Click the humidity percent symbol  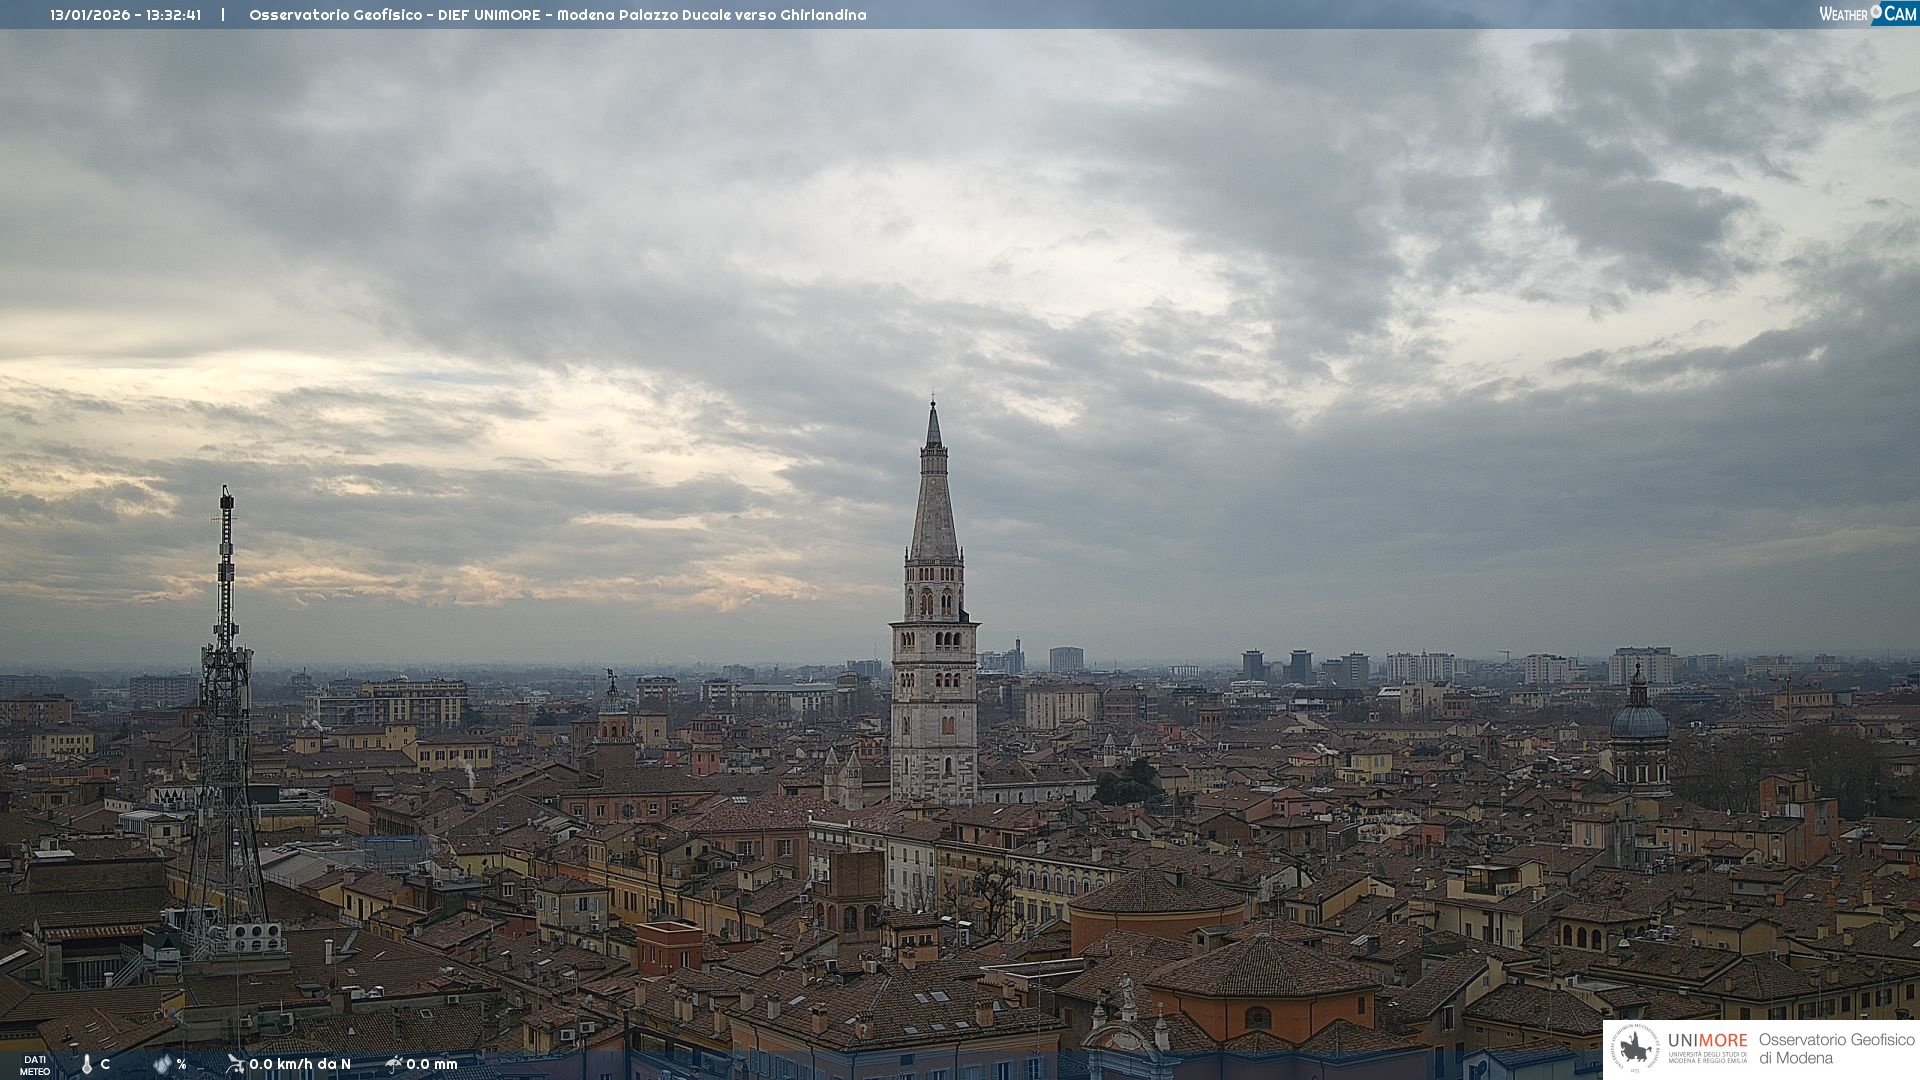pyautogui.click(x=181, y=1064)
